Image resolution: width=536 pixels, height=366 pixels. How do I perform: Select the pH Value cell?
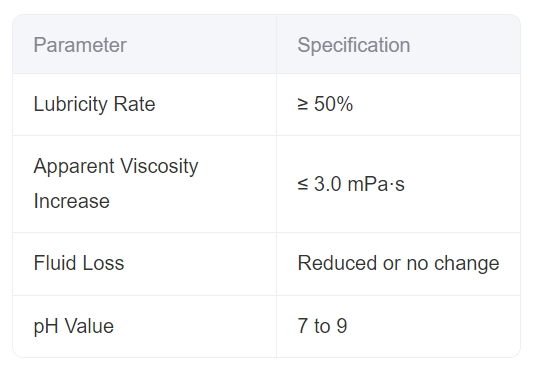click(144, 326)
